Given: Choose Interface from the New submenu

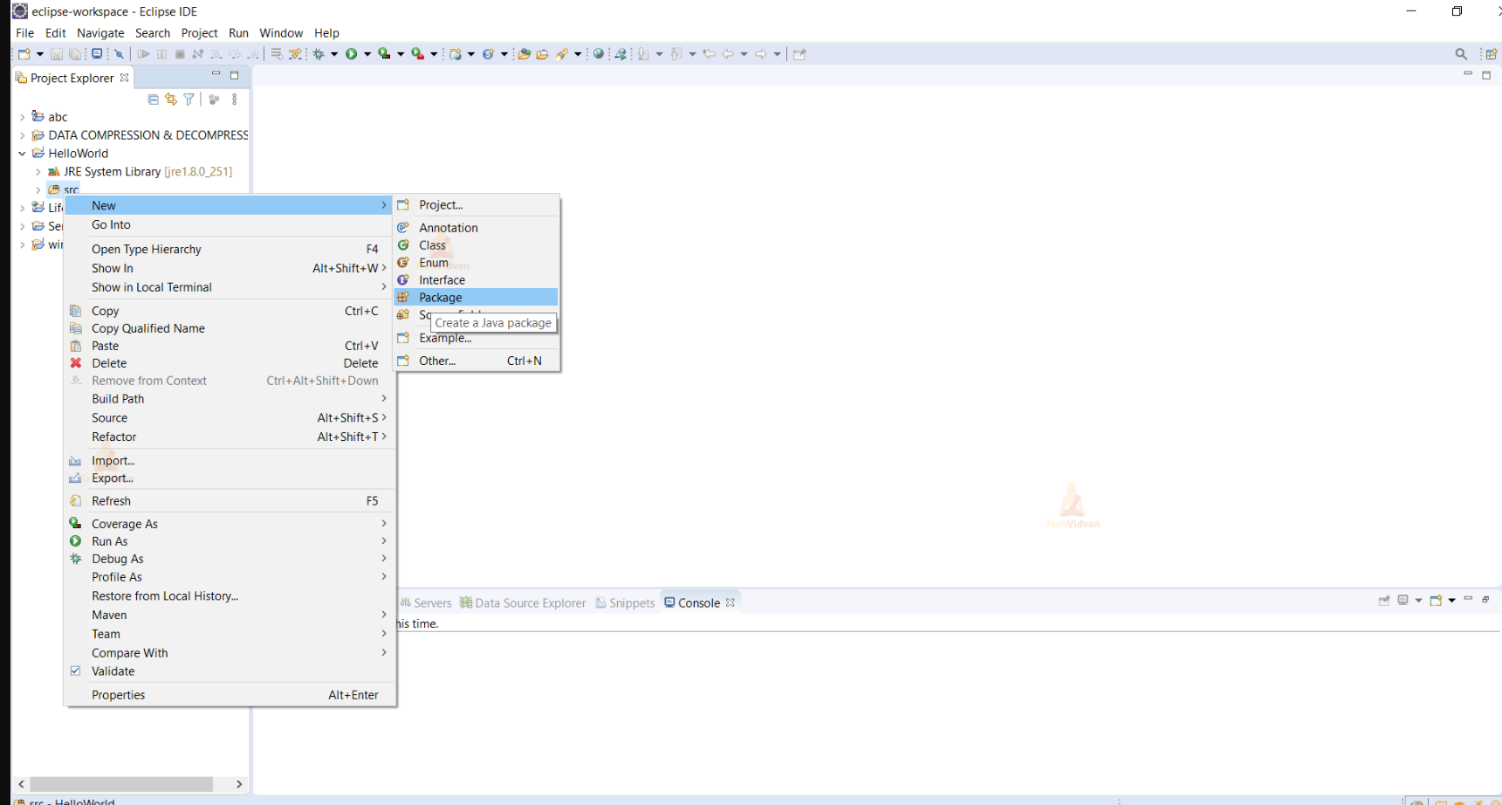Looking at the screenshot, I should 476,280.
